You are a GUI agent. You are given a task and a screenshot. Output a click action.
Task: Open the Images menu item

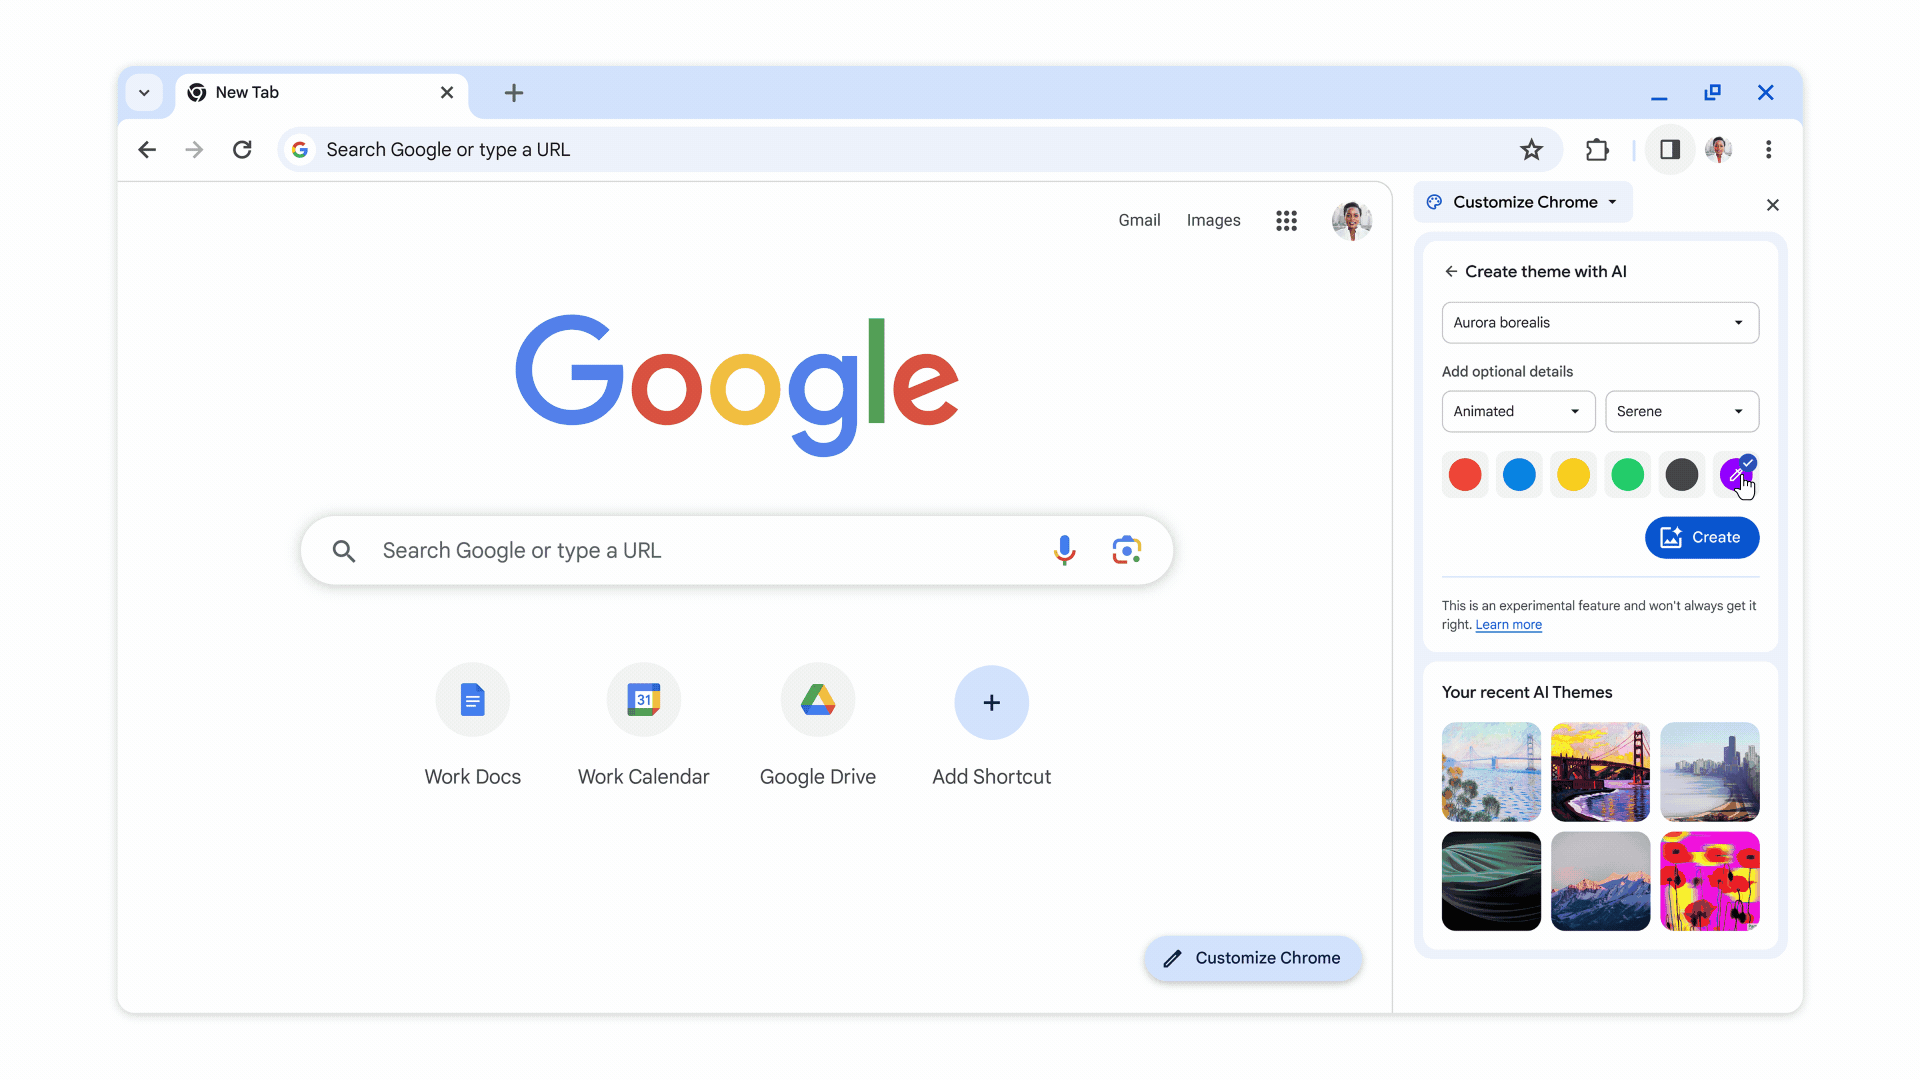(x=1213, y=219)
